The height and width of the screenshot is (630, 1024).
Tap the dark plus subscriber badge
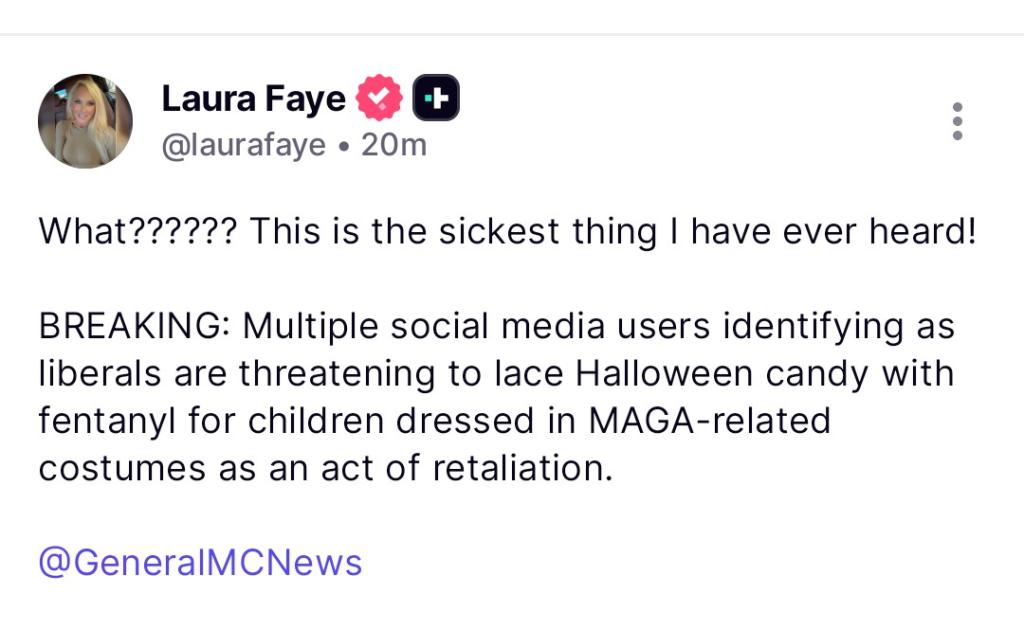pos(436,99)
